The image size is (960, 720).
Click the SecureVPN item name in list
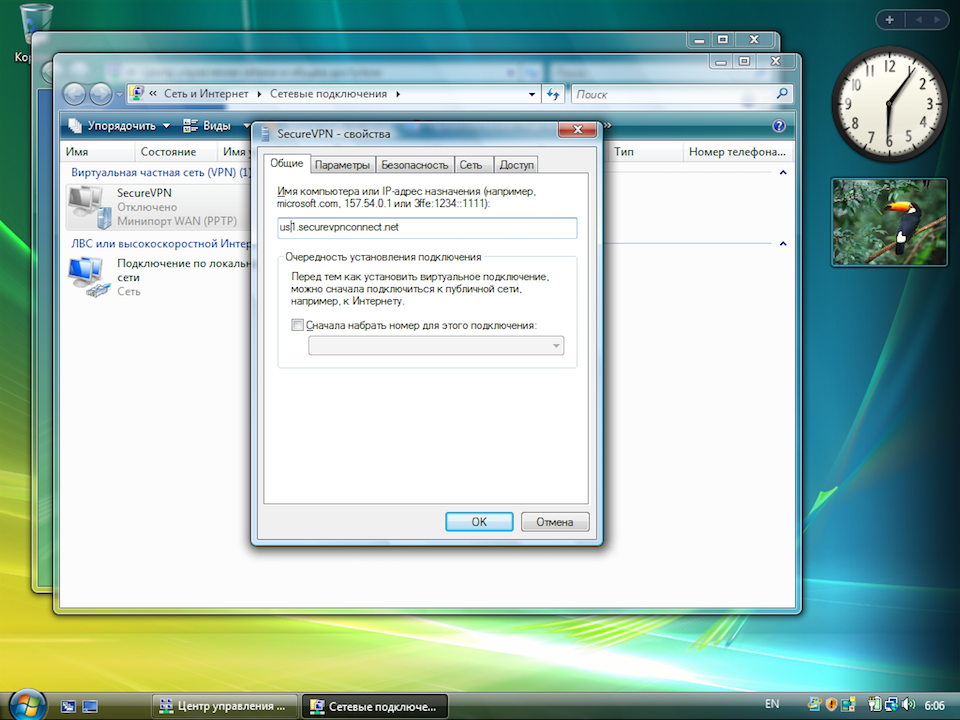[144, 193]
